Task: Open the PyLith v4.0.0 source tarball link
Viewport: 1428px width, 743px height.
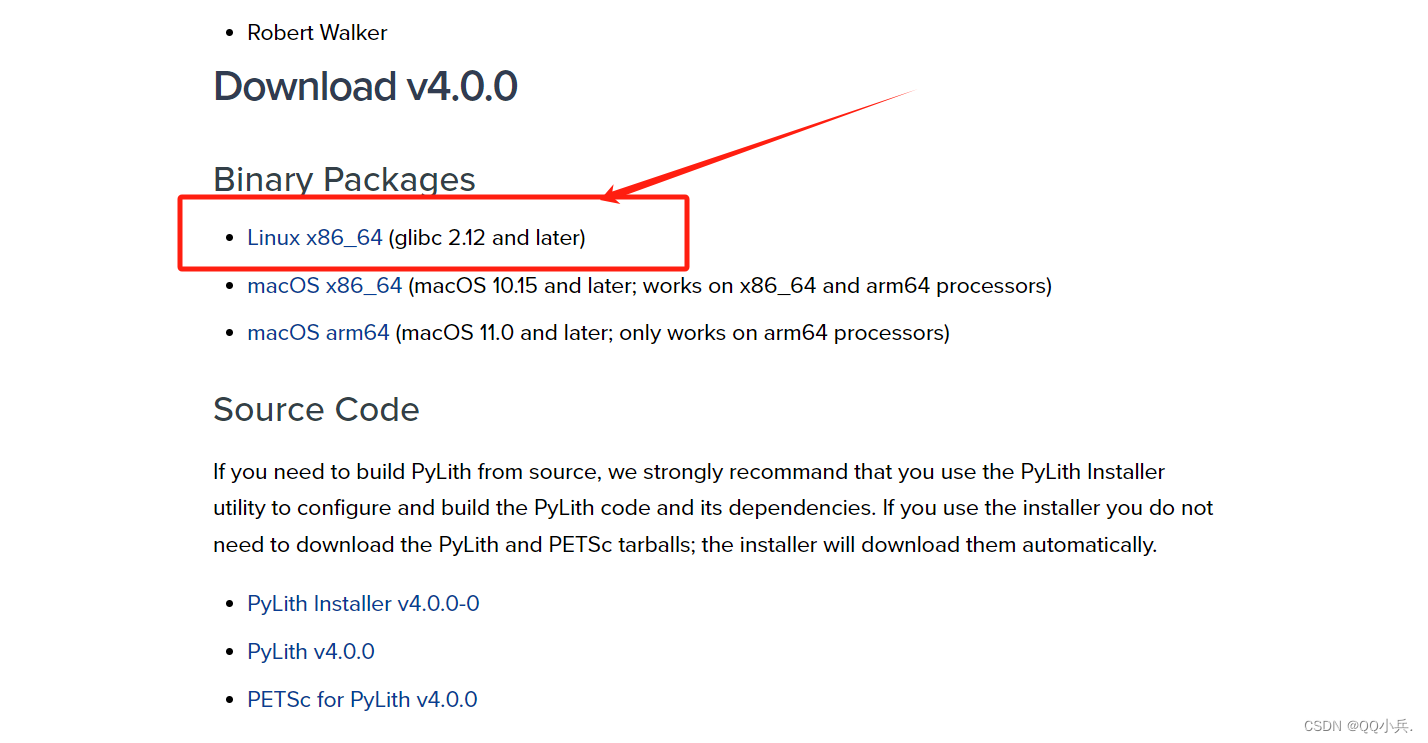Action: coord(310,651)
